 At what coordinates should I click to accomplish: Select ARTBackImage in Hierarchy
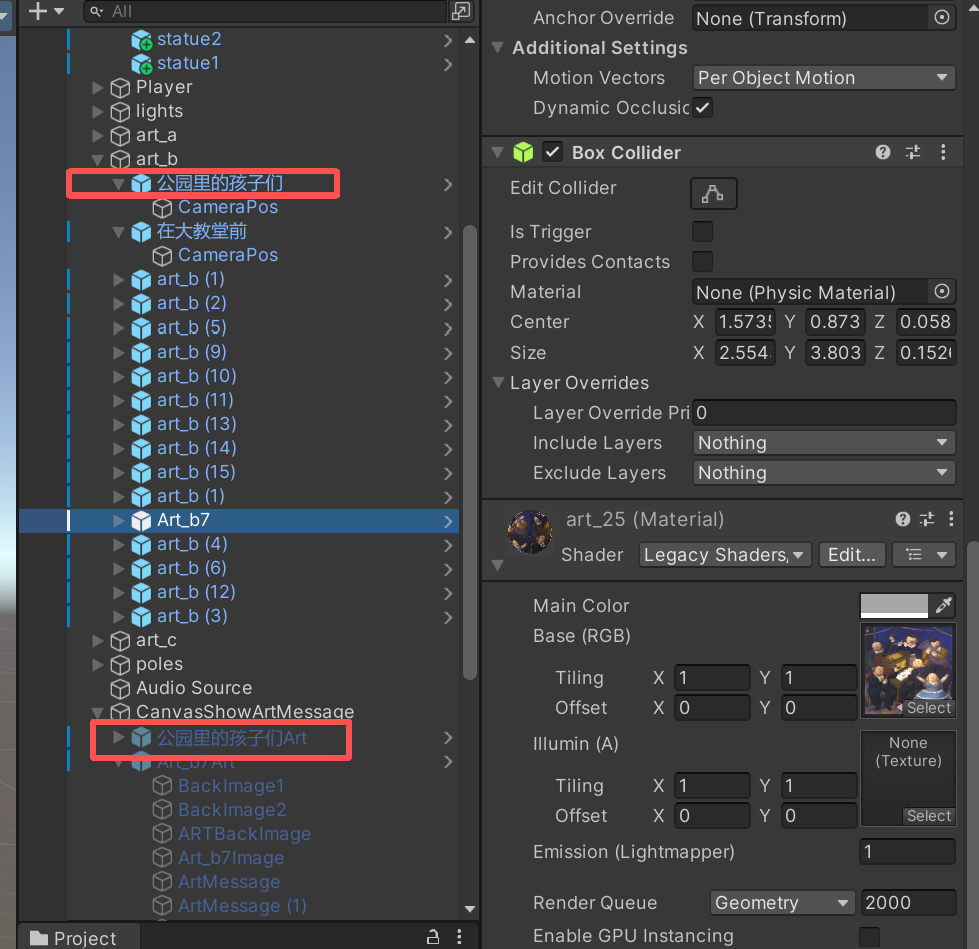pyautogui.click(x=245, y=834)
